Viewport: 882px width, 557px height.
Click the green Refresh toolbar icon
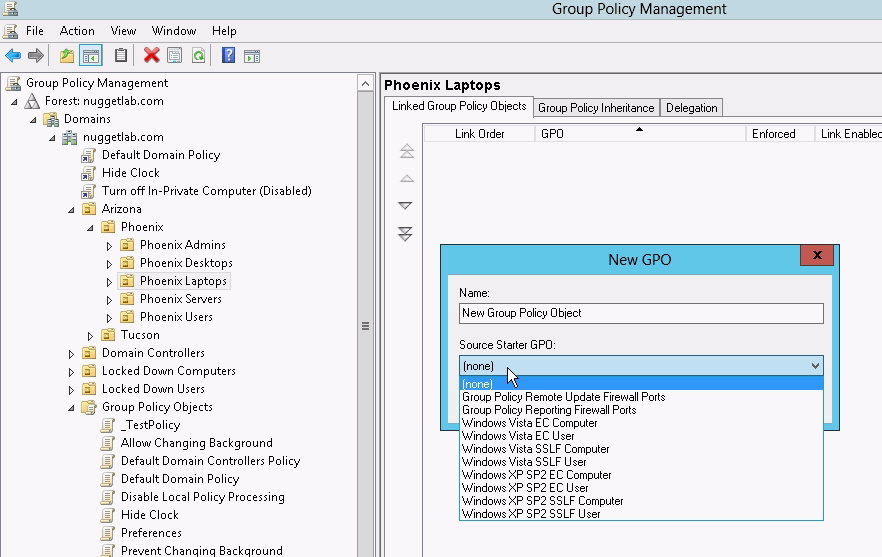pos(199,56)
